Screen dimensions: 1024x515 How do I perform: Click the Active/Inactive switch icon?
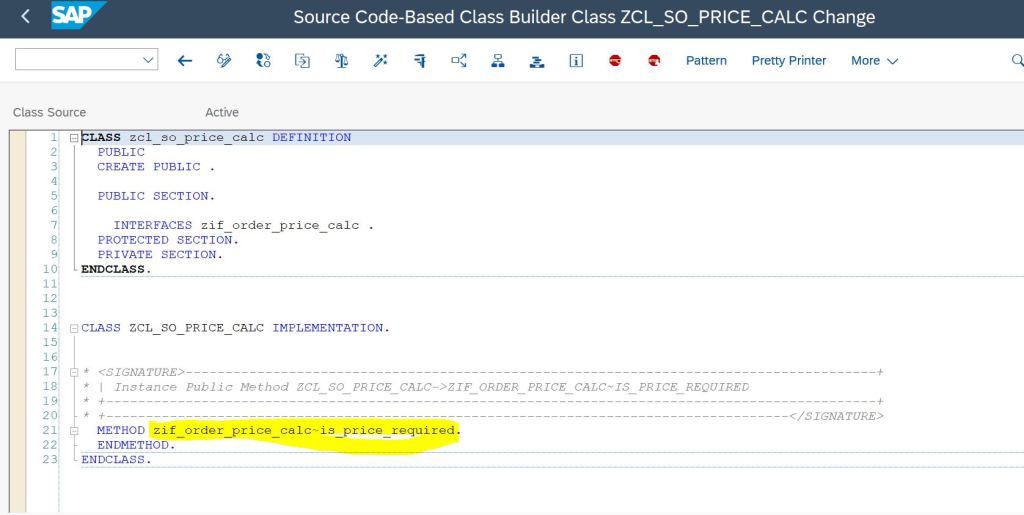tap(263, 61)
